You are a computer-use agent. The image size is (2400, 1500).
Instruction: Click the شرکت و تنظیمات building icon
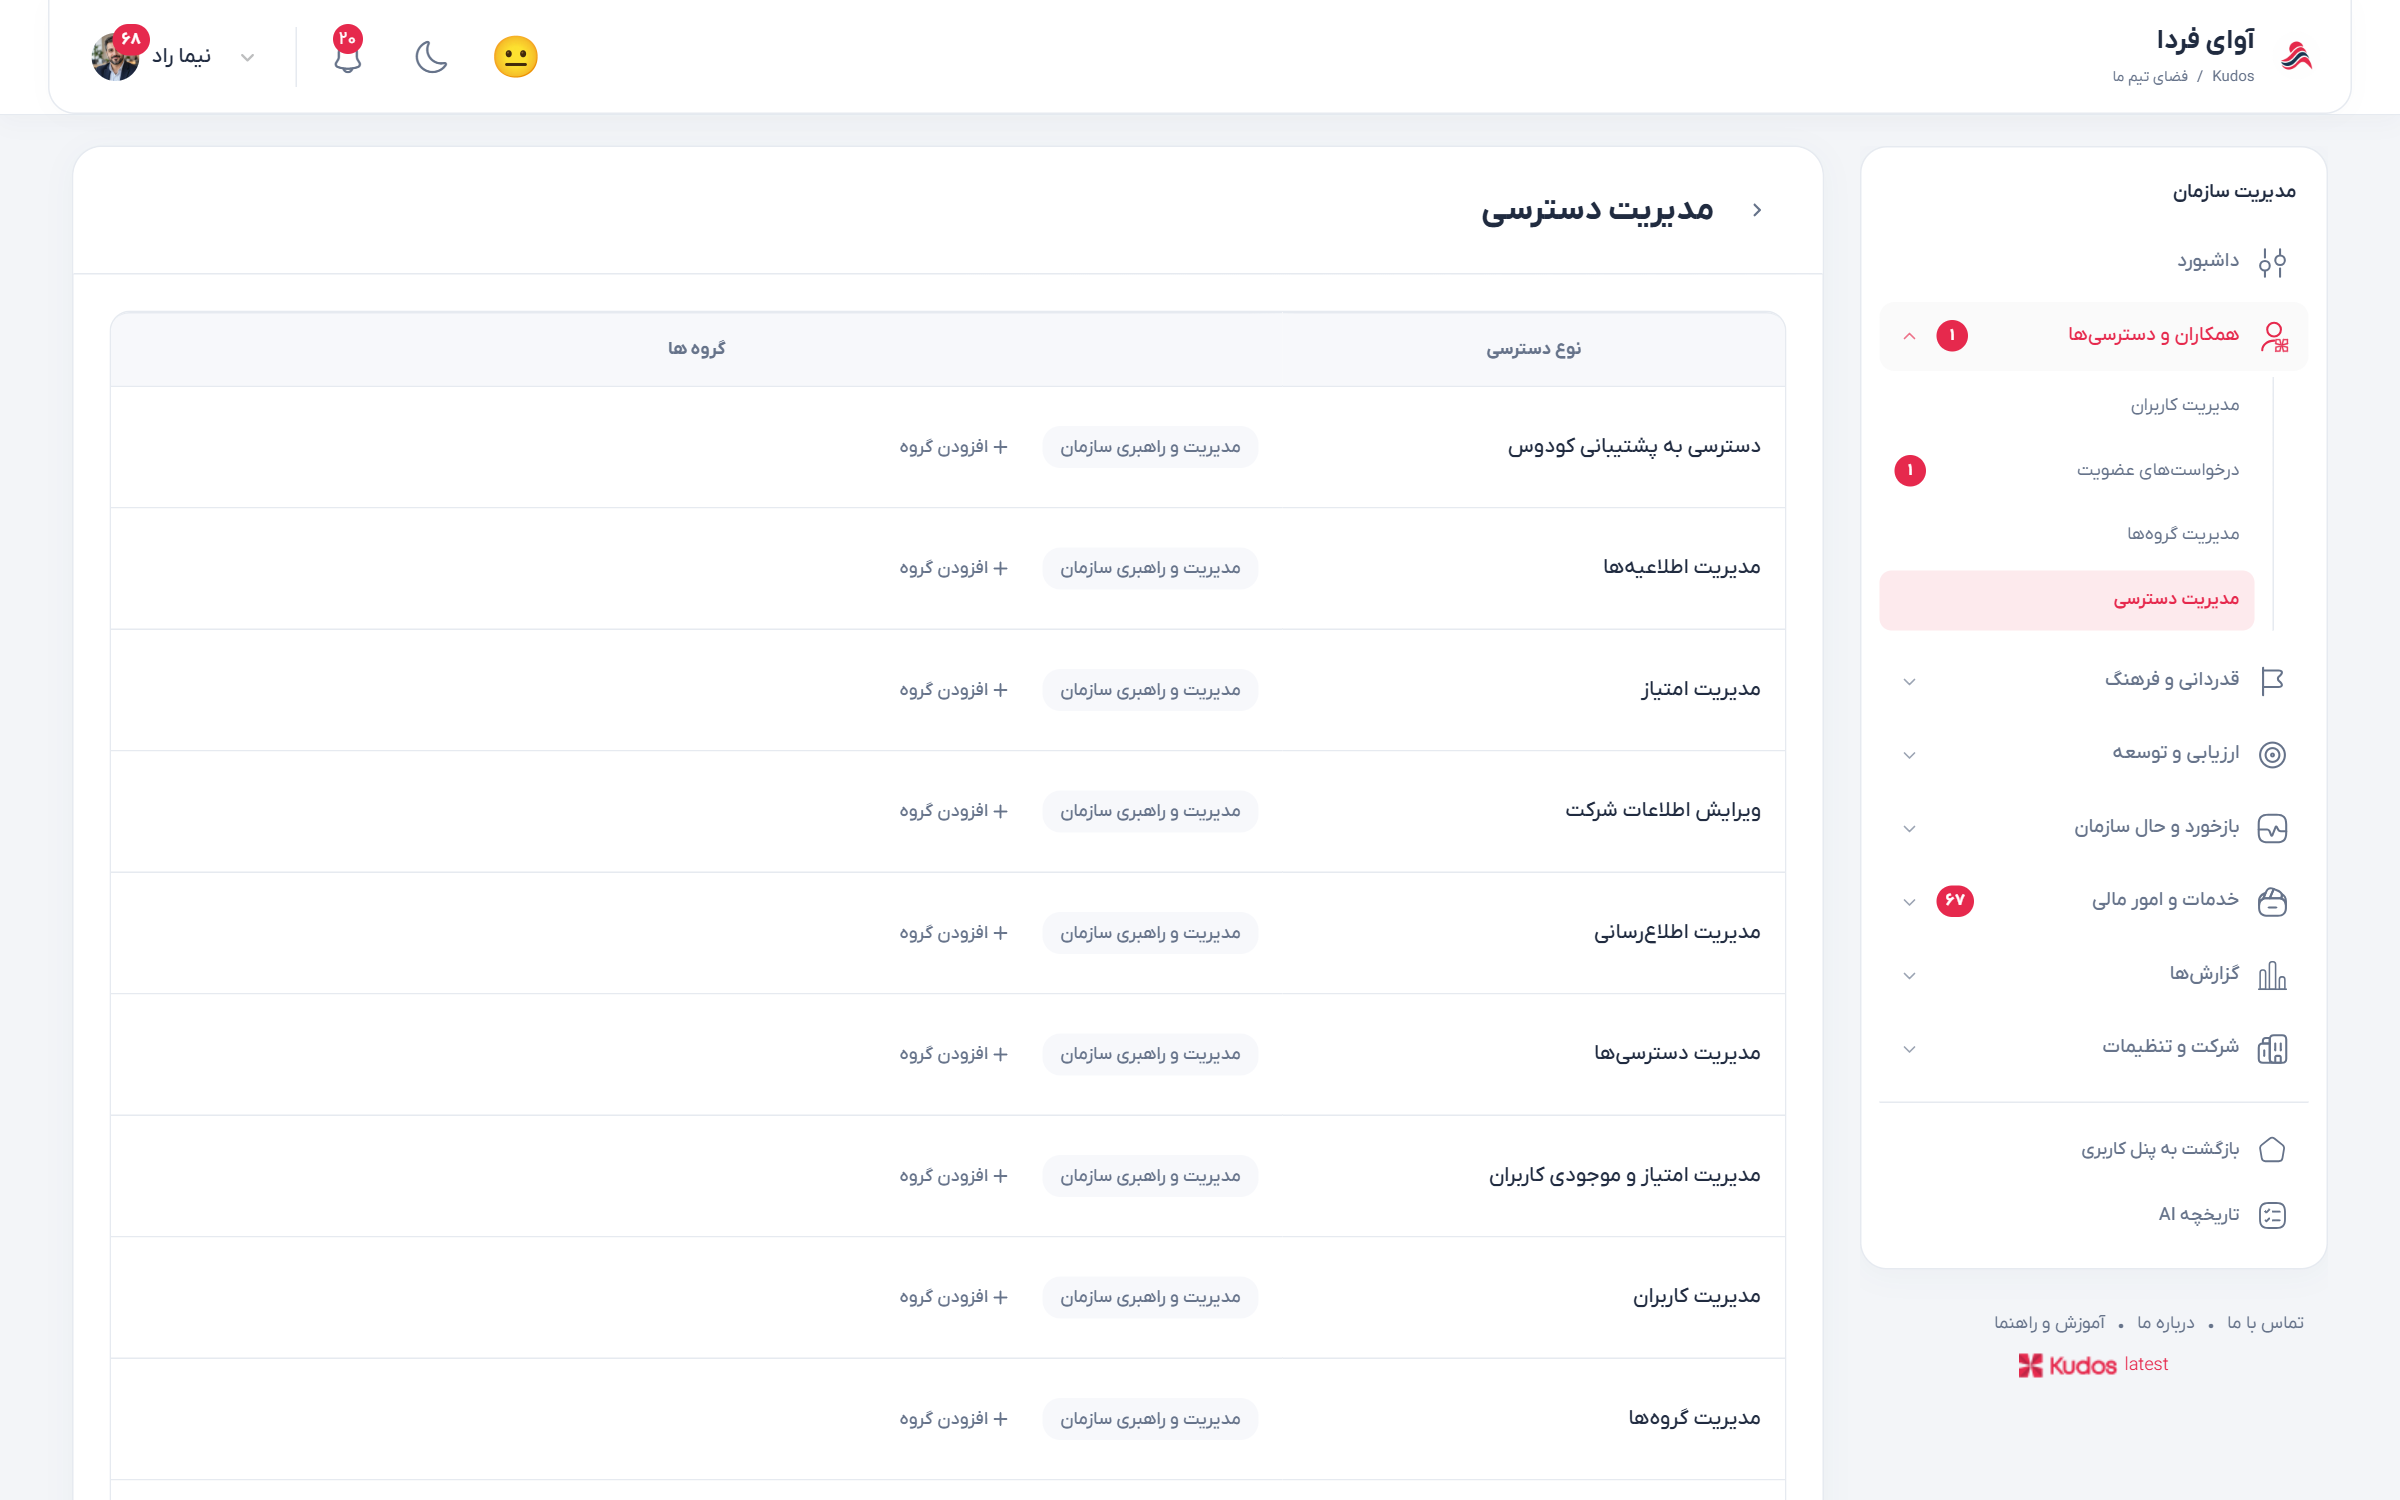[x=2272, y=1048]
